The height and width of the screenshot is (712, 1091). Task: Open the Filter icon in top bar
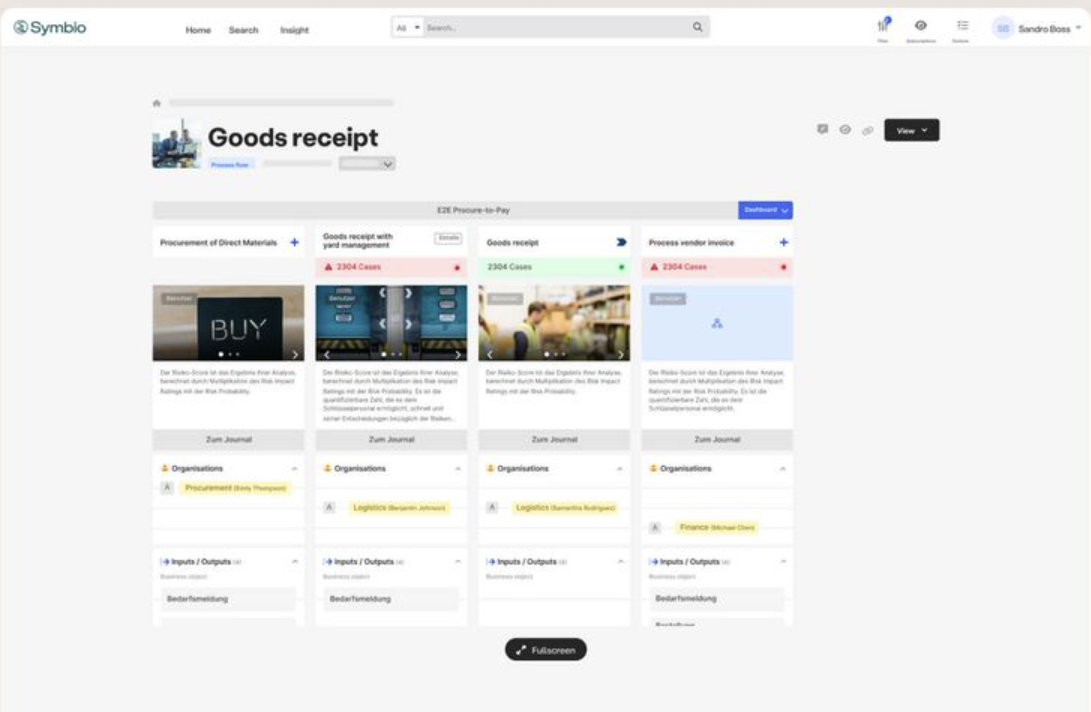pos(883,26)
